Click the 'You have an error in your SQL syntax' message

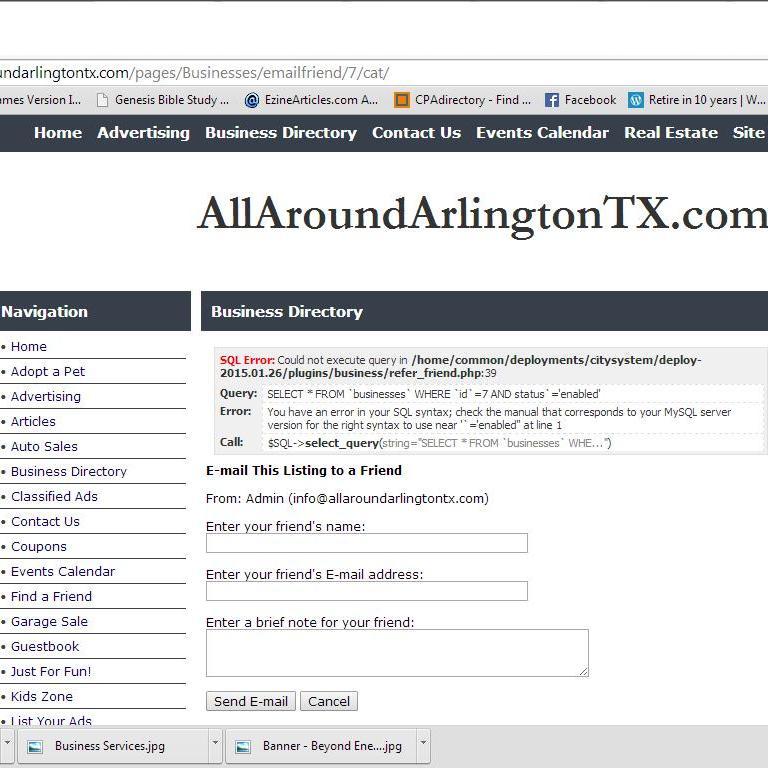499,419
